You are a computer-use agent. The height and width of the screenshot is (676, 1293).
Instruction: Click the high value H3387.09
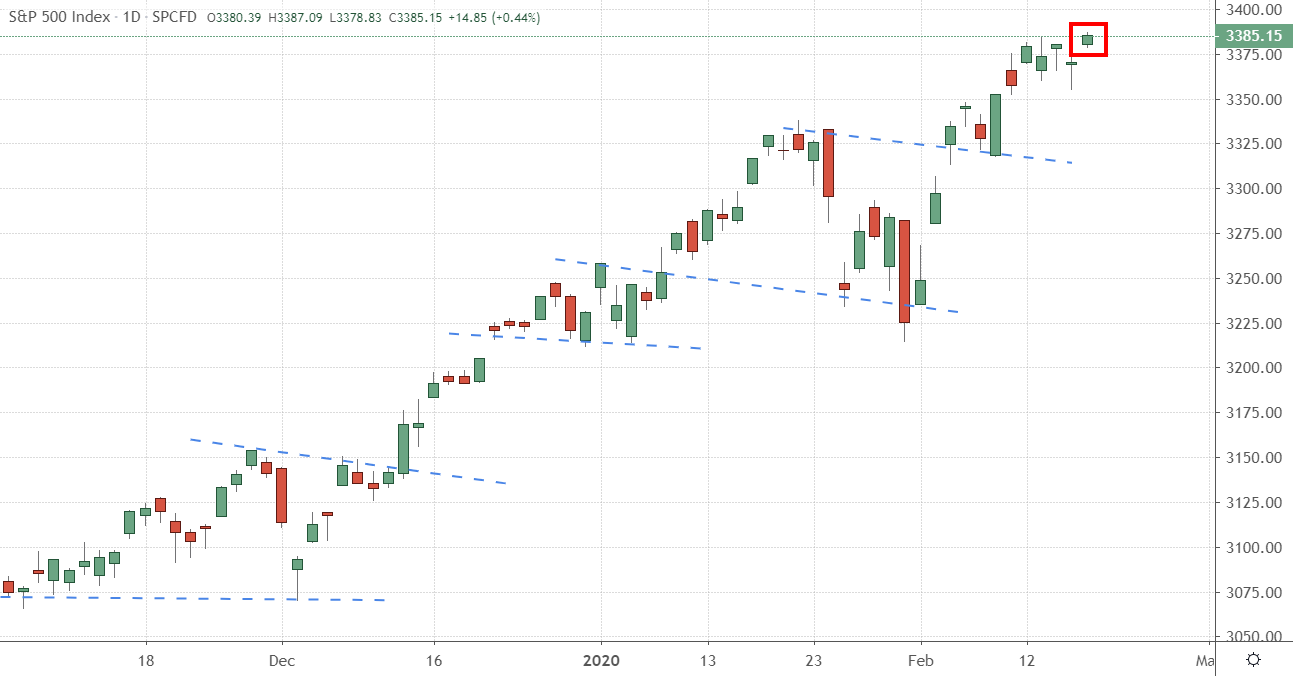[x=295, y=18]
